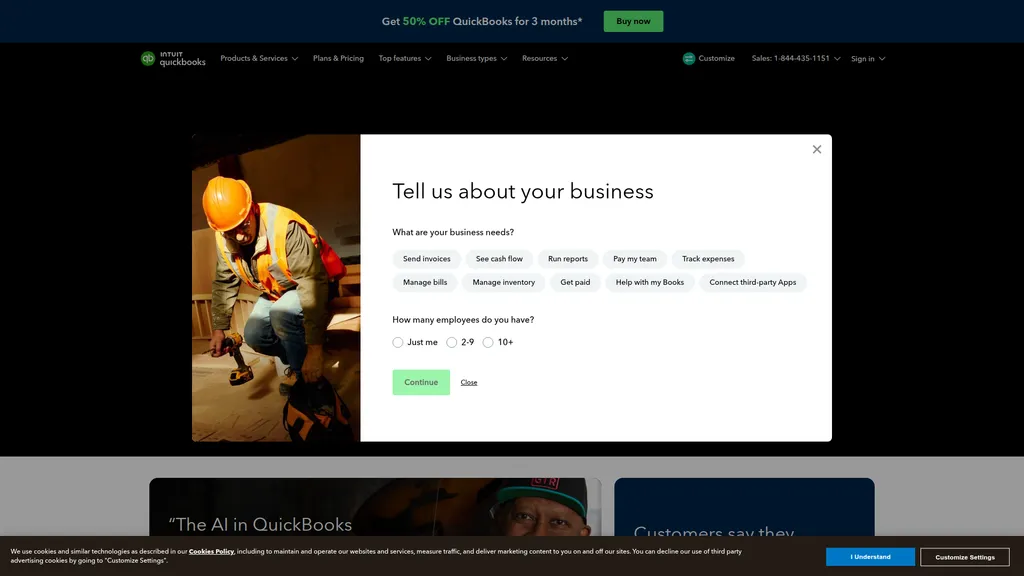Screen dimensions: 1024x576
Task: Select the Just me radio button
Action: (398, 342)
